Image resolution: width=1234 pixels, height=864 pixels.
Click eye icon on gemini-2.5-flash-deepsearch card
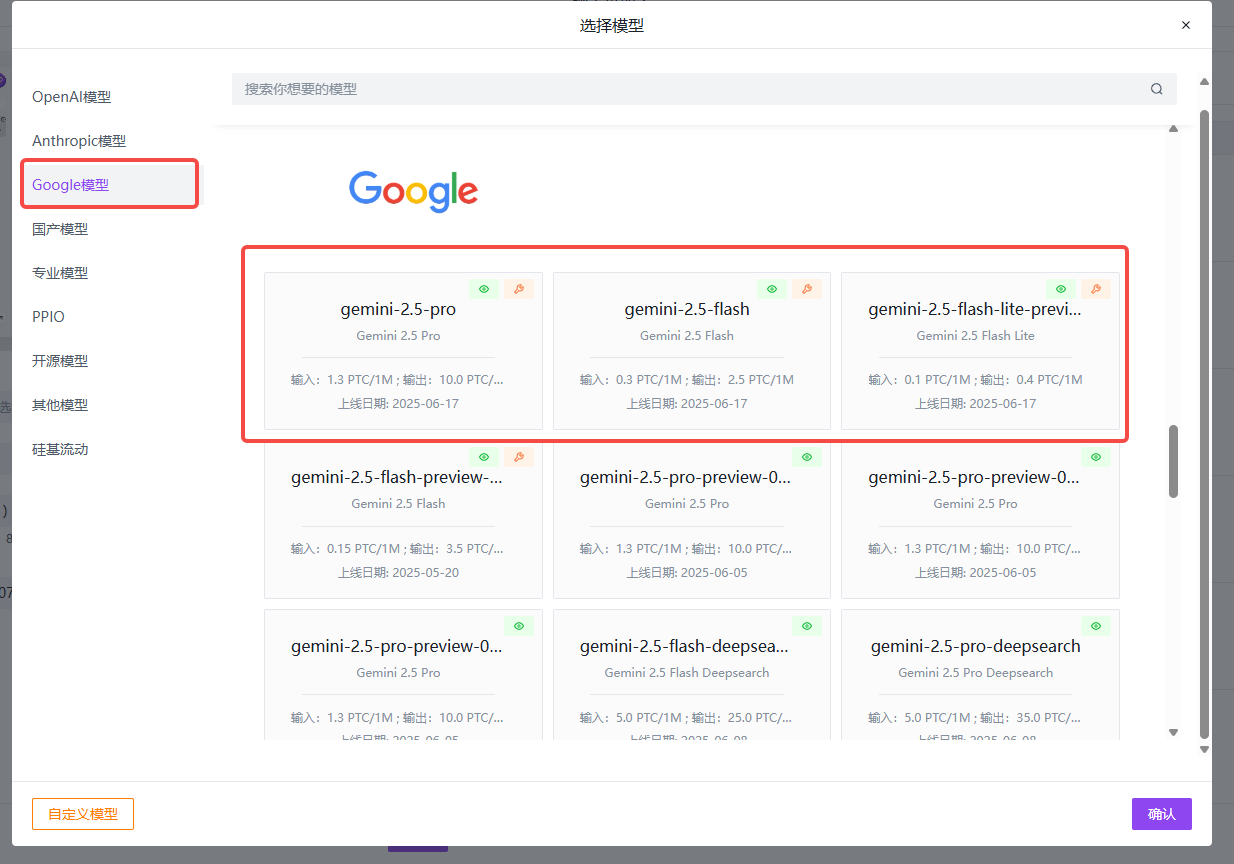[807, 626]
